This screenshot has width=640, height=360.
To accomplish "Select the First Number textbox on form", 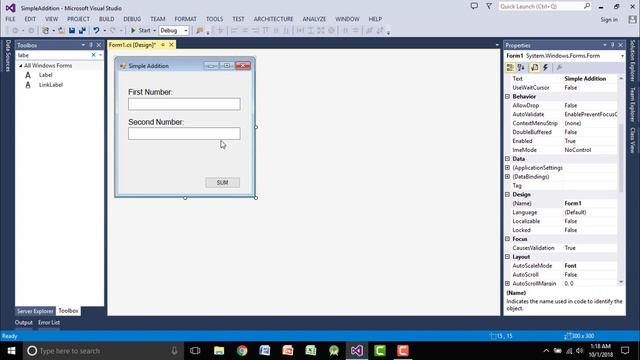I will pos(184,104).
